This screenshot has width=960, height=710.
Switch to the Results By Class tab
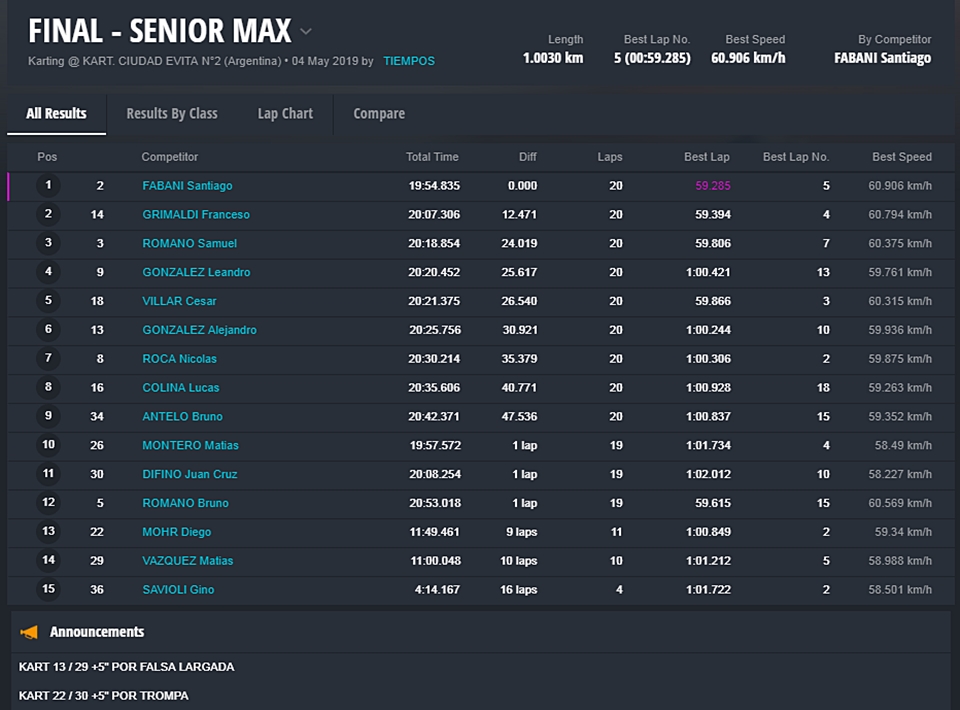point(172,113)
